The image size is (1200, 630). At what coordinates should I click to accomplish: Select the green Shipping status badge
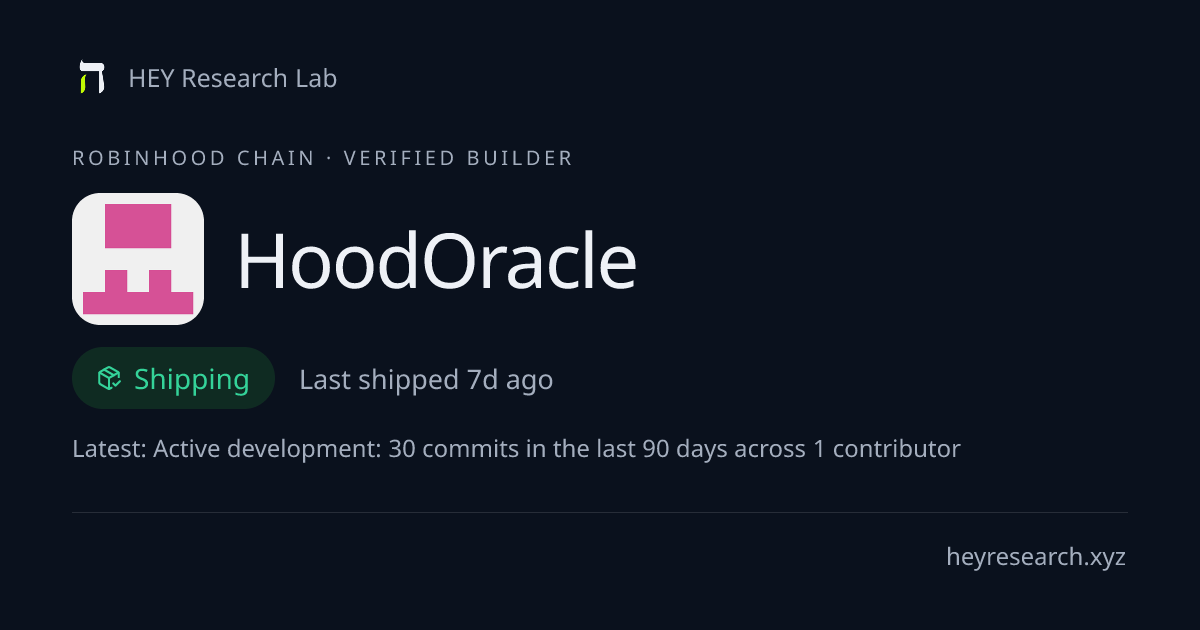(173, 378)
